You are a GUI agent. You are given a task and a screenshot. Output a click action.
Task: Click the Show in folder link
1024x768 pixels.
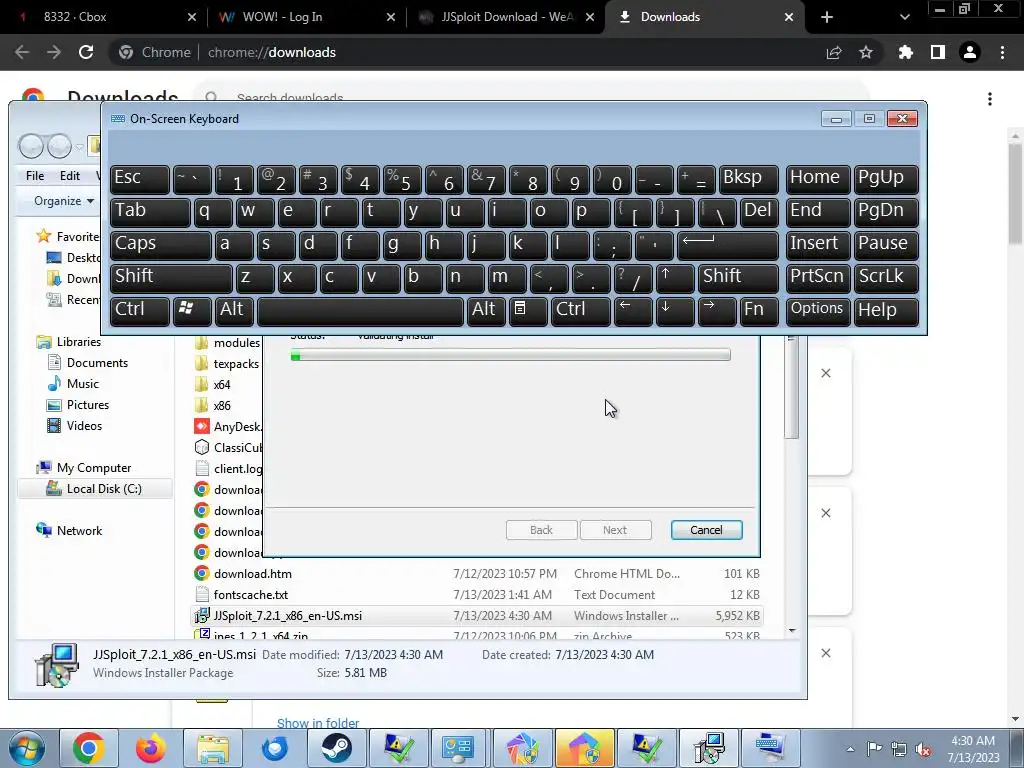pyautogui.click(x=318, y=723)
